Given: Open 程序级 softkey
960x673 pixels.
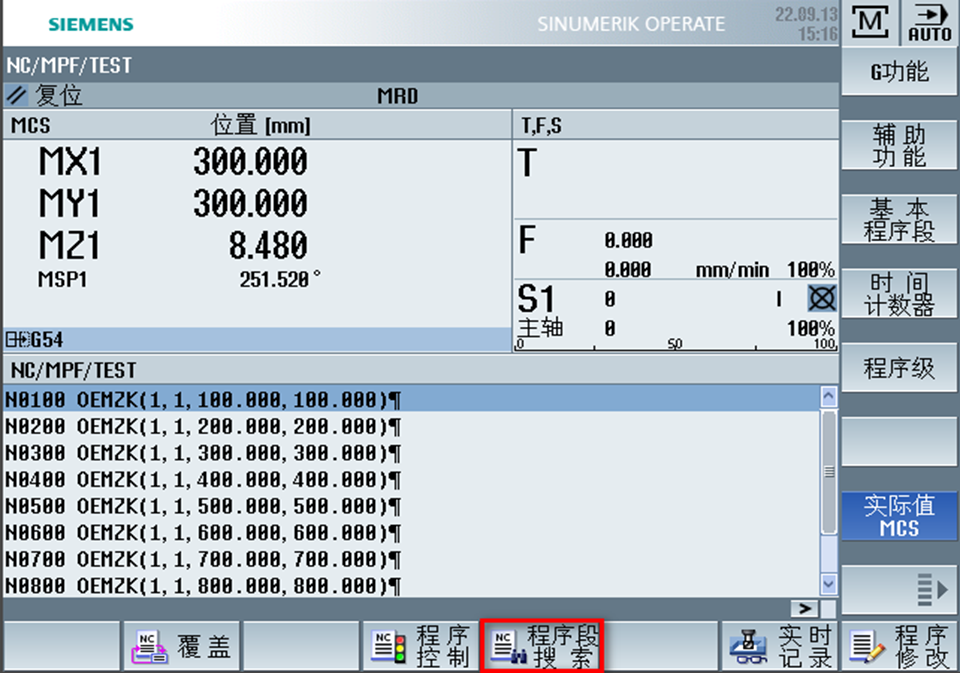Looking at the screenshot, I should pos(899,367).
